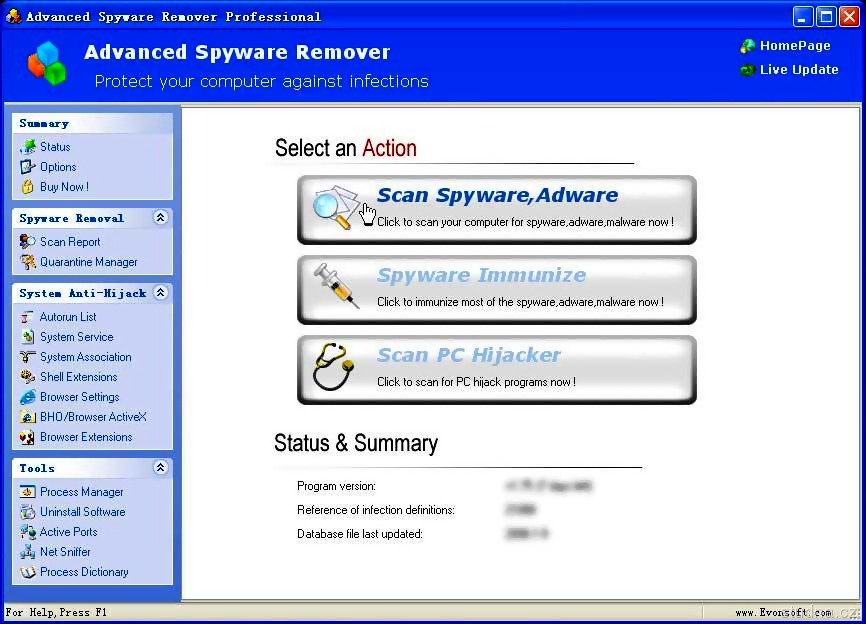Open Uninstall Software tool
The image size is (866, 624).
[x=82, y=512]
